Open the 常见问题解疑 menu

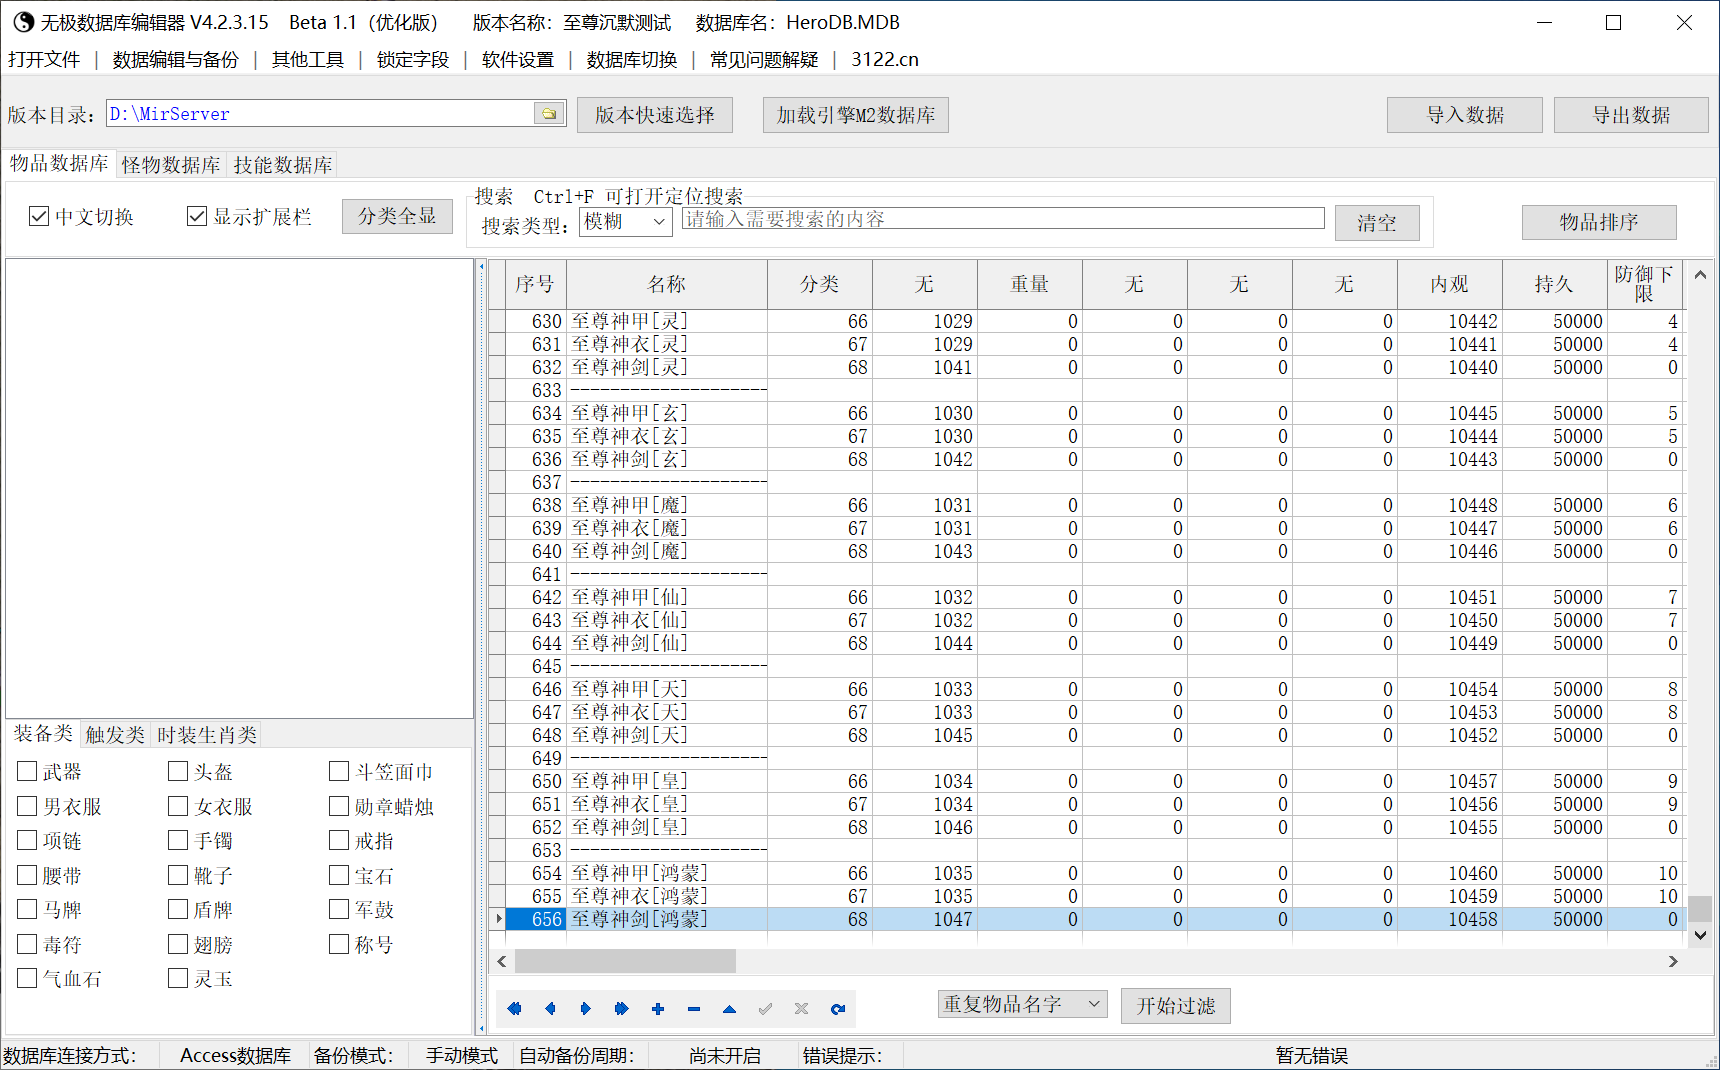(x=764, y=60)
